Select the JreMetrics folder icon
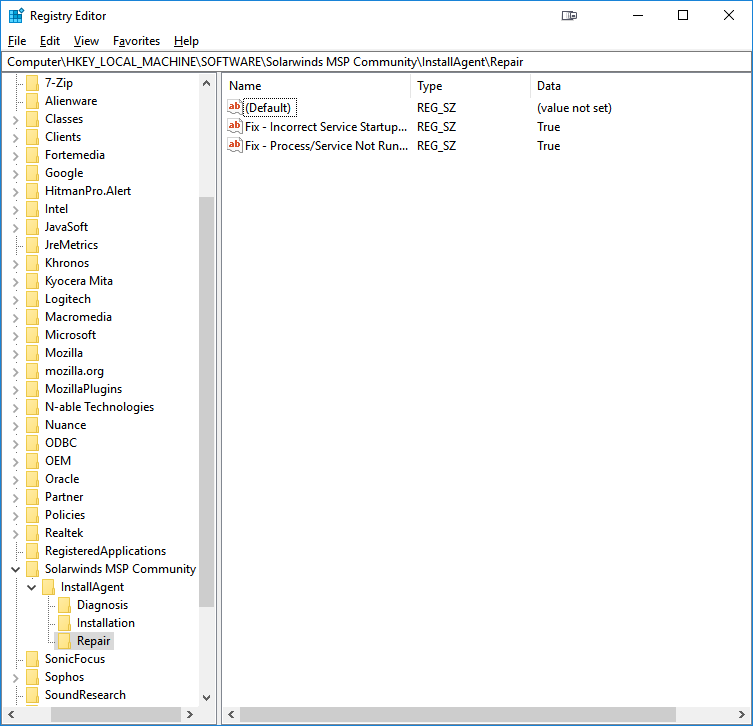Viewport: 753px width, 726px height. 32,245
